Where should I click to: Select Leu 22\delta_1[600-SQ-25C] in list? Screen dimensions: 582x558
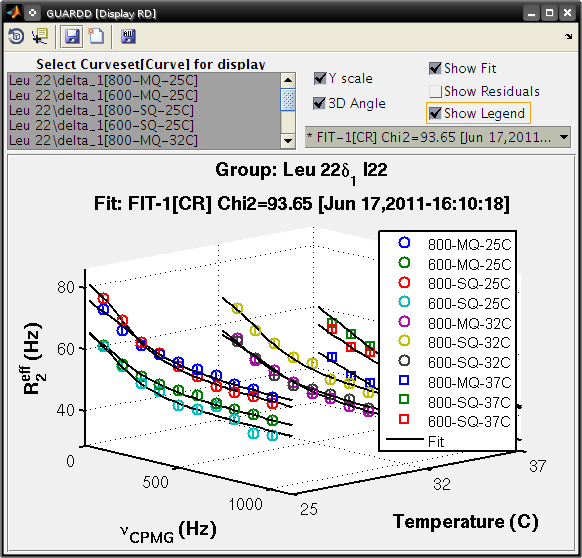(x=144, y=125)
